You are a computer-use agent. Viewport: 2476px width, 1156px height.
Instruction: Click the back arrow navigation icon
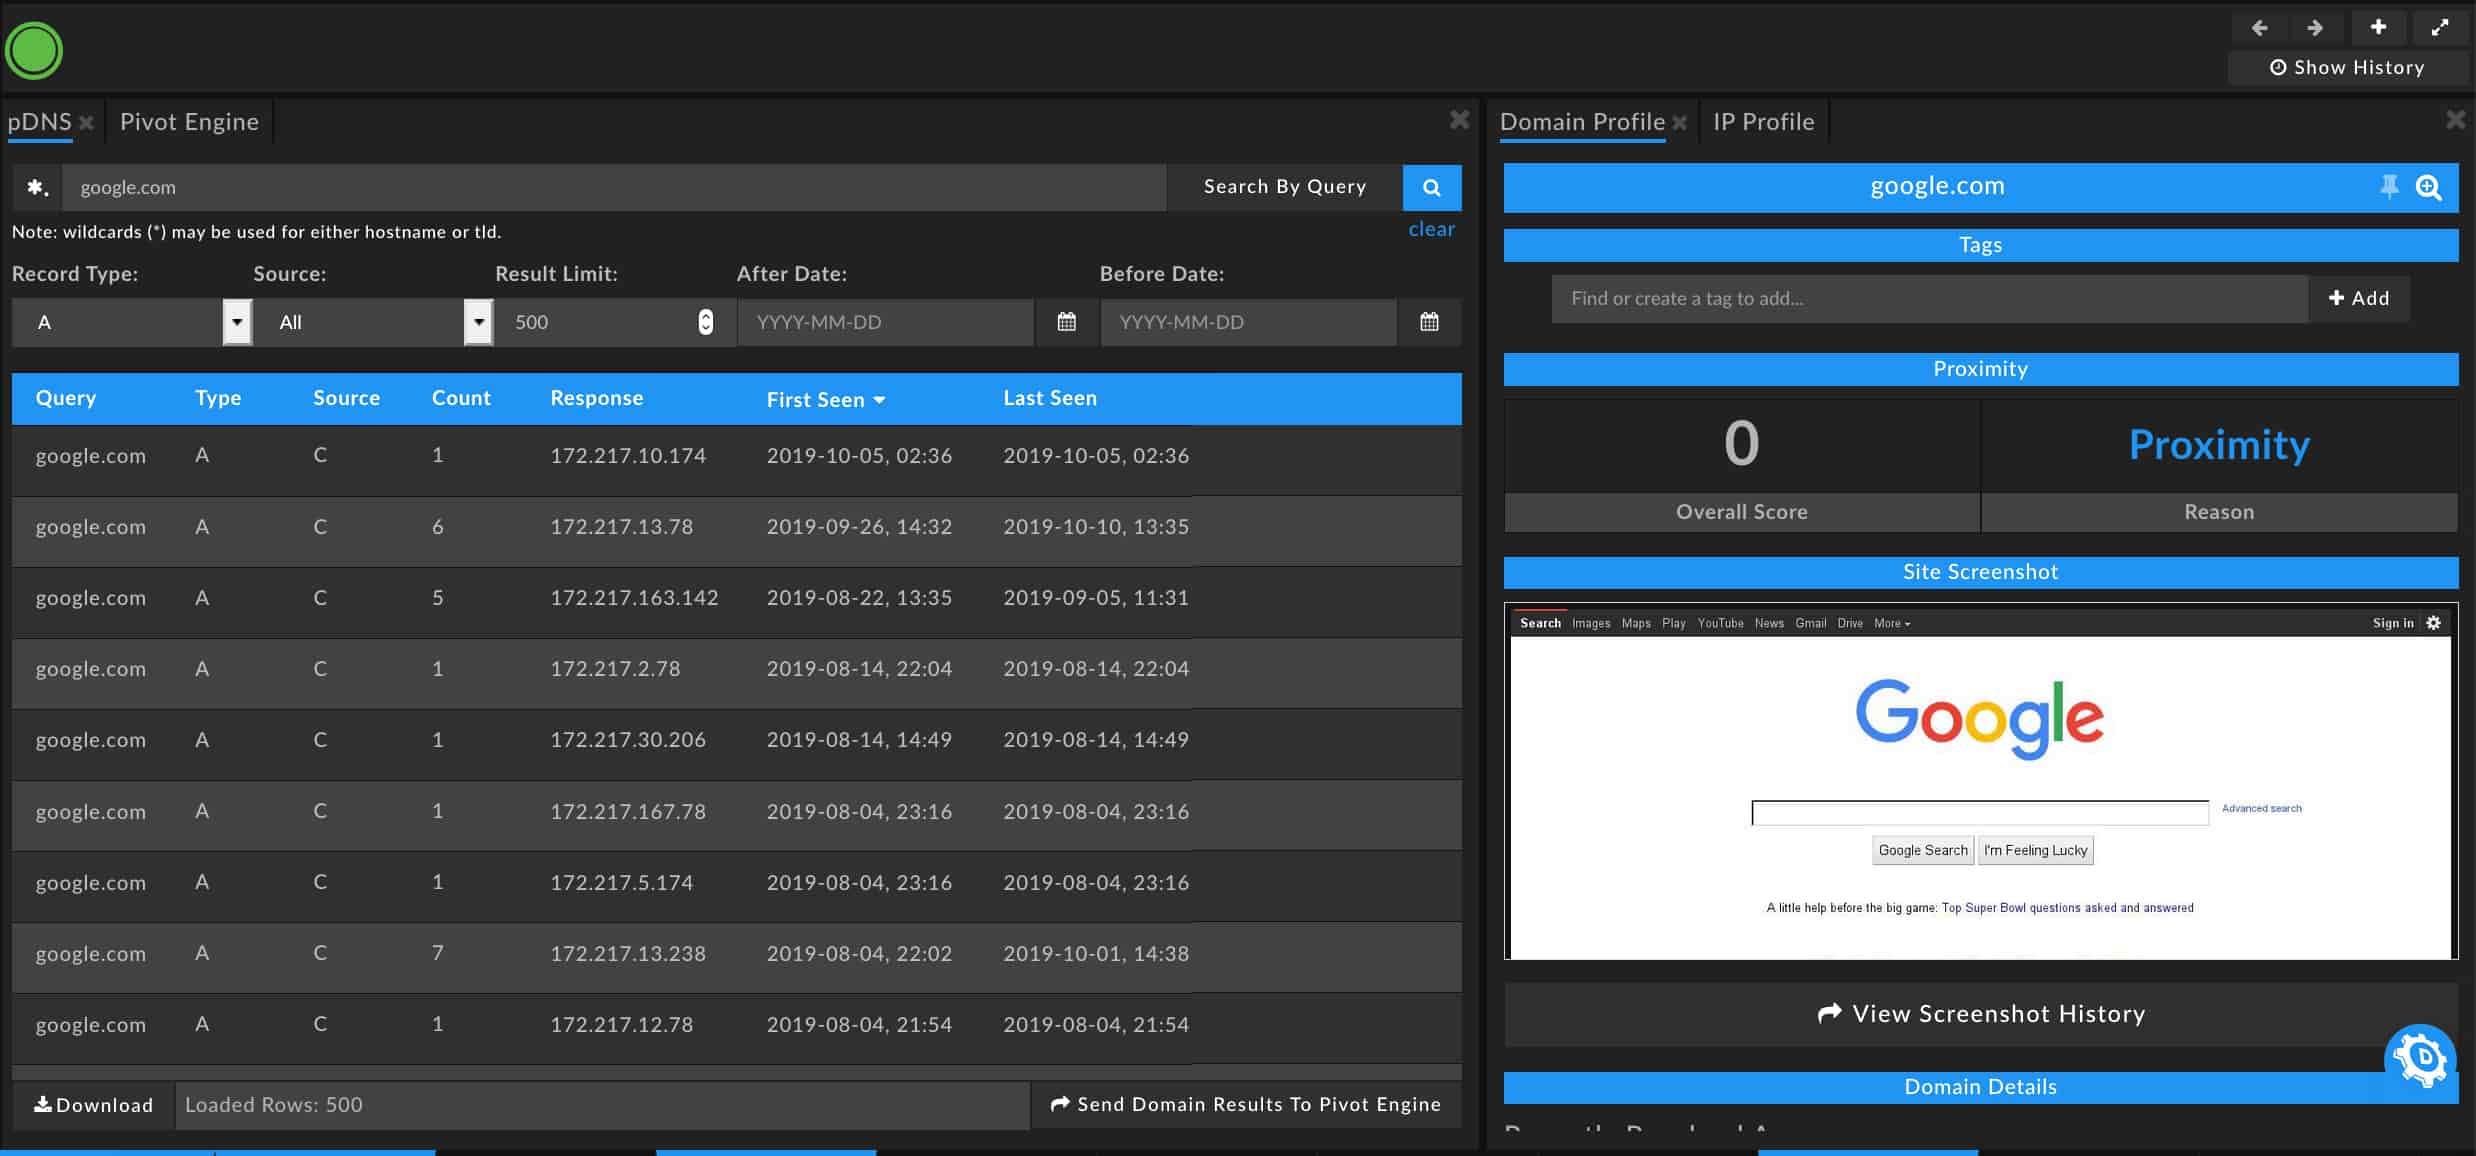pyautogui.click(x=2260, y=28)
